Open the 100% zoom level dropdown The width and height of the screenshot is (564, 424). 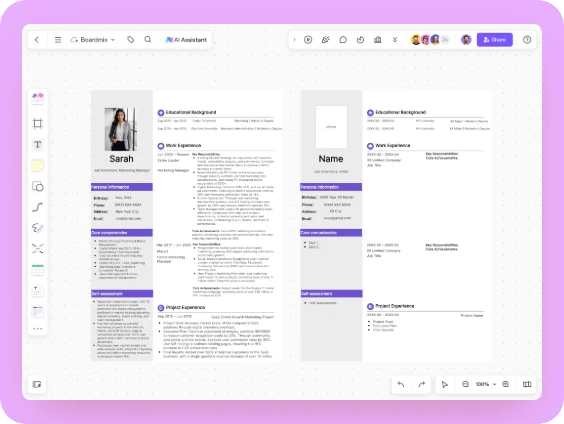click(486, 384)
